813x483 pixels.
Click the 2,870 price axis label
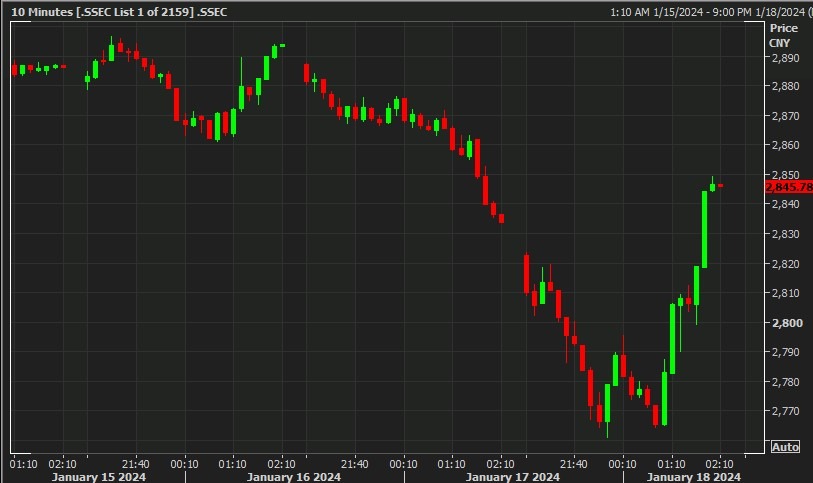click(786, 116)
